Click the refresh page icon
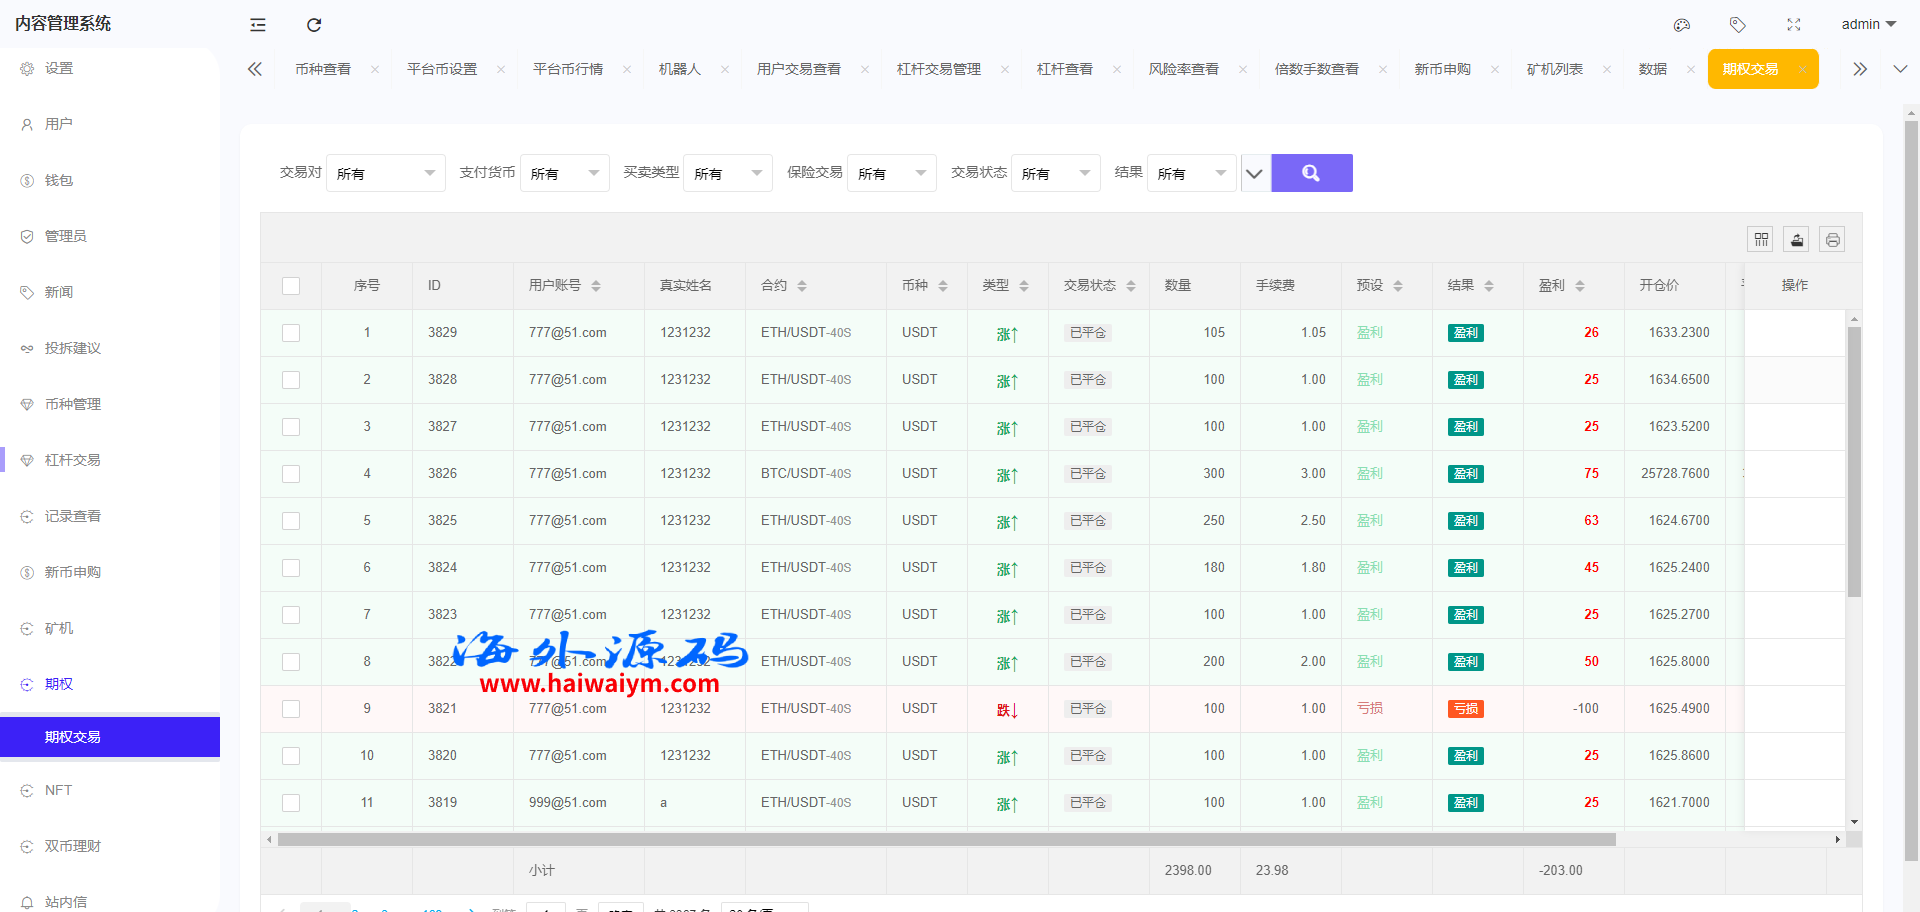 click(x=314, y=25)
